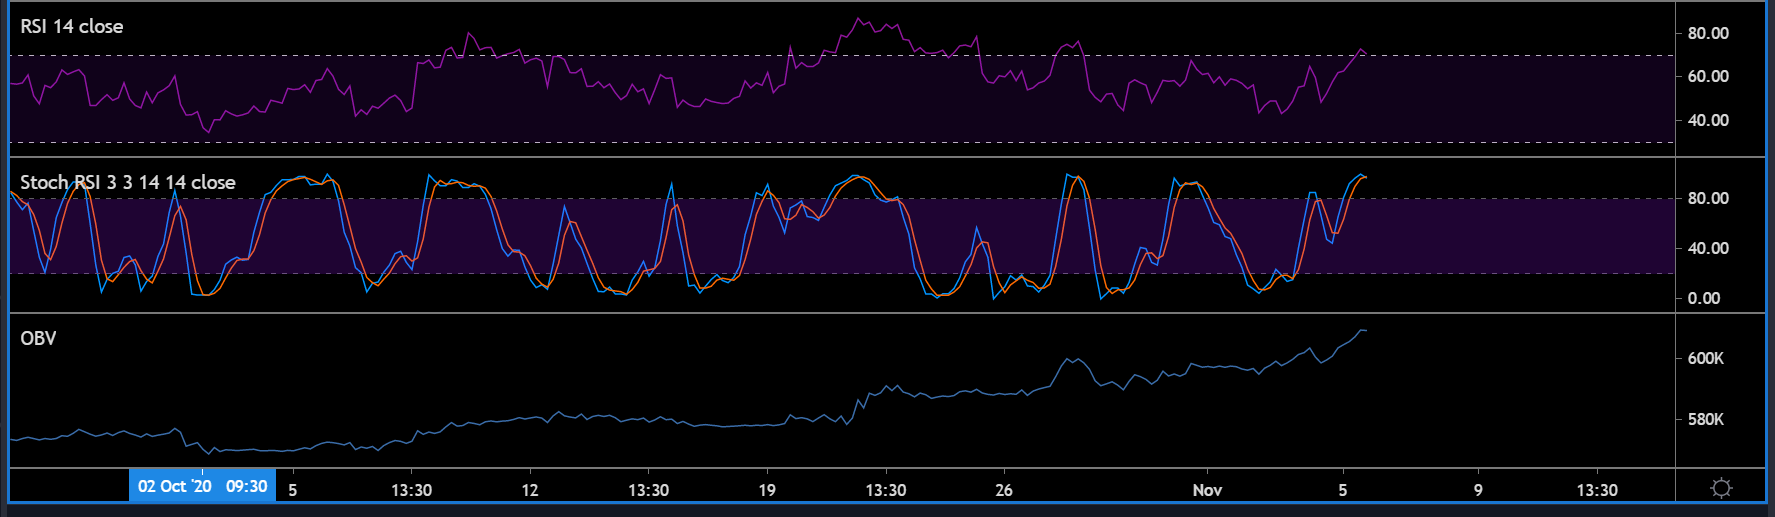Select the 19 date on time axis
The image size is (1775, 517).
point(767,490)
